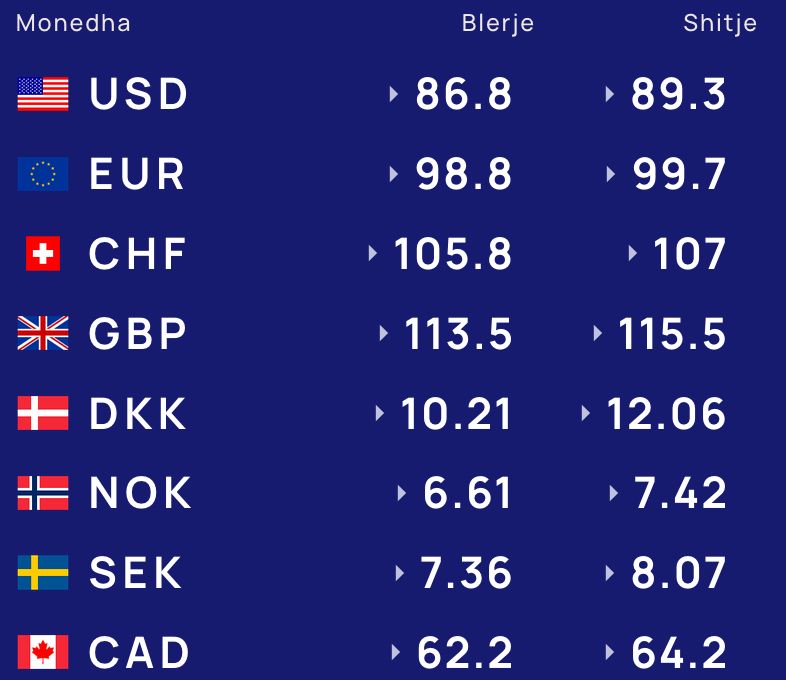This screenshot has width=786, height=680.
Task: Select the Swedish flag icon for SEK
Action: click(43, 572)
